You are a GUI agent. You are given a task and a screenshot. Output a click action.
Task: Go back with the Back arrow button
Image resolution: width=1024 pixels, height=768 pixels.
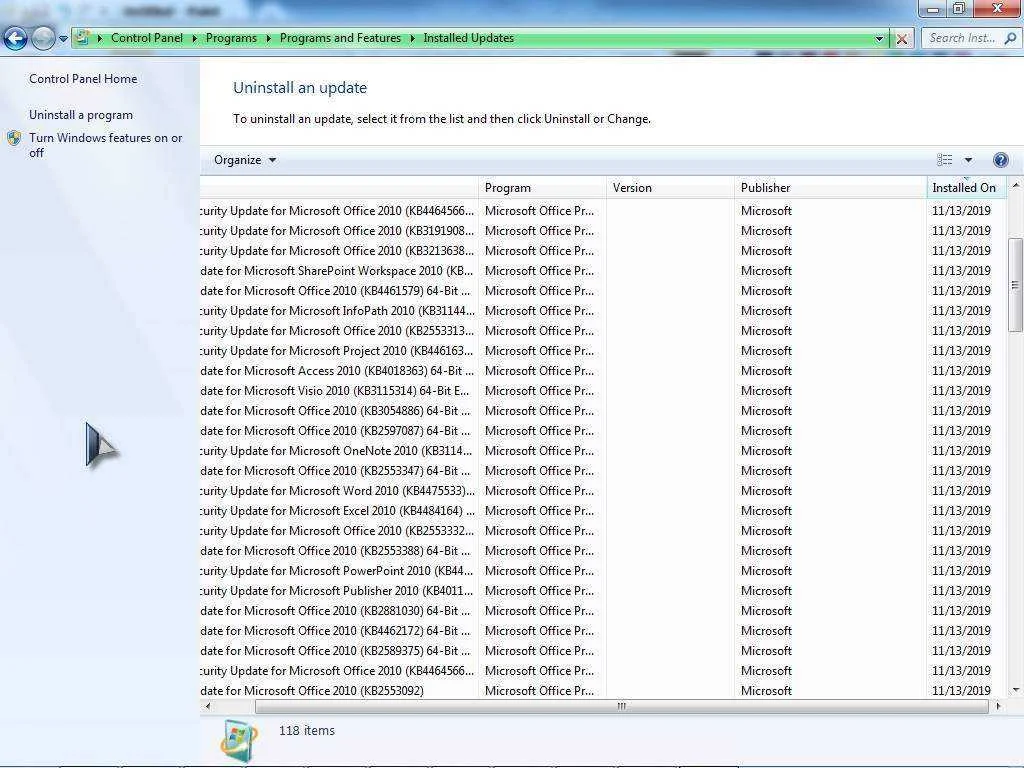[x=16, y=39]
